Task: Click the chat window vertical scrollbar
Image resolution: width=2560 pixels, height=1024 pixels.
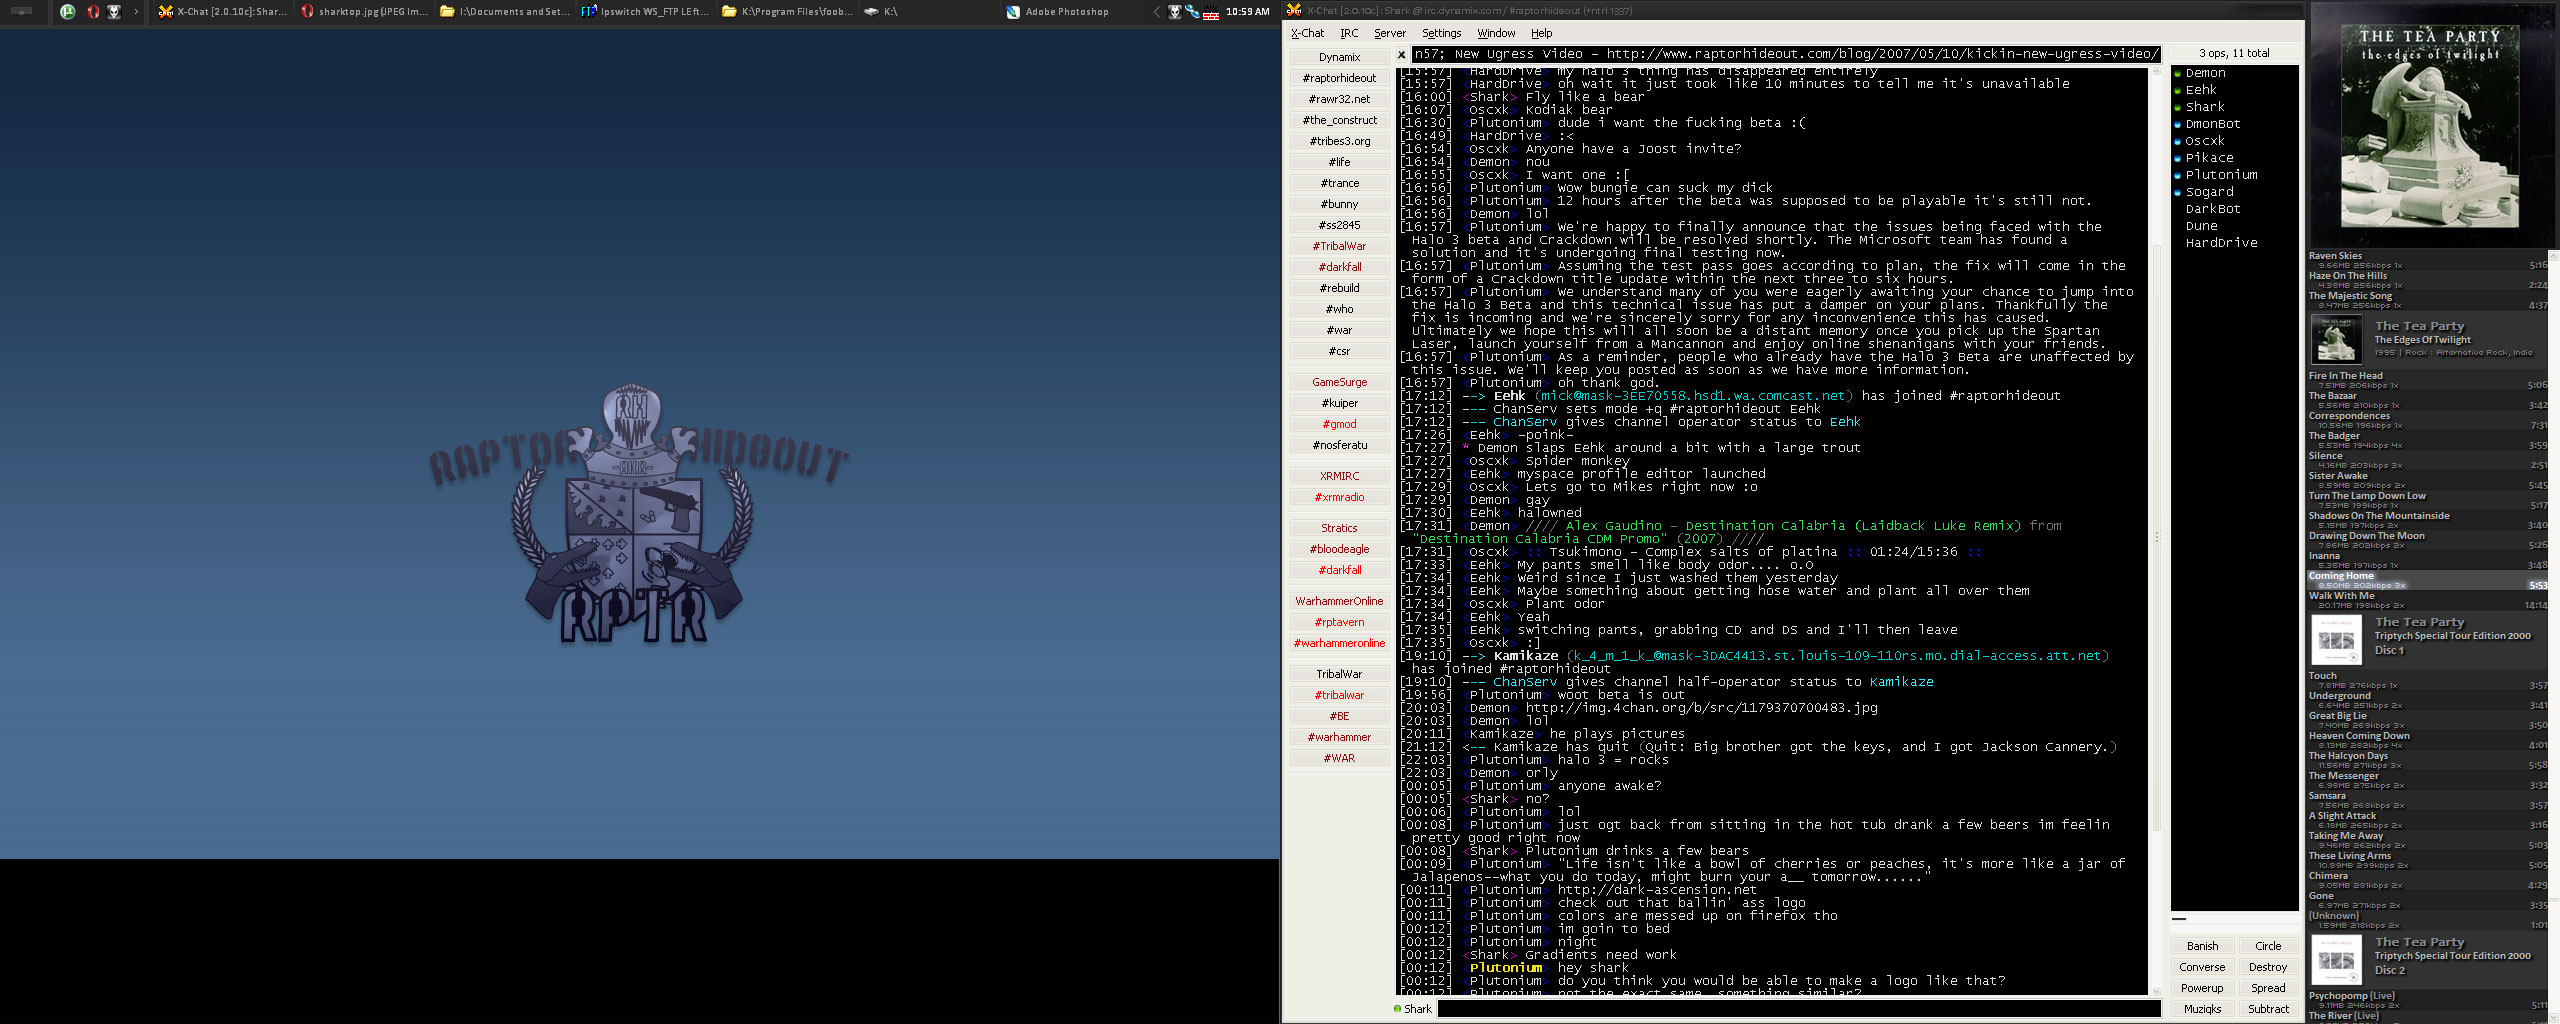Action: coord(2156,530)
